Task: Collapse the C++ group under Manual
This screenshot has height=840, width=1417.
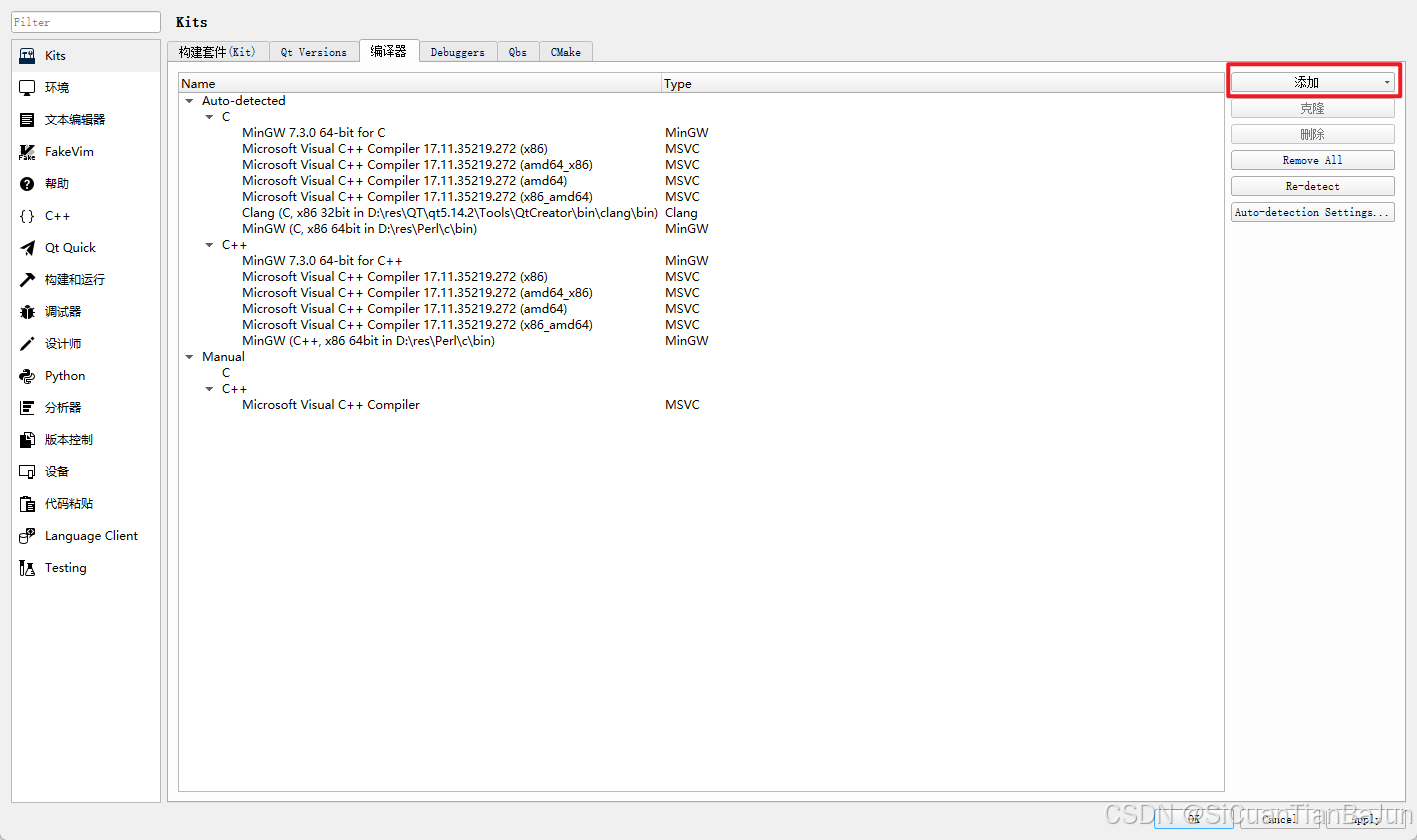Action: tap(209, 388)
